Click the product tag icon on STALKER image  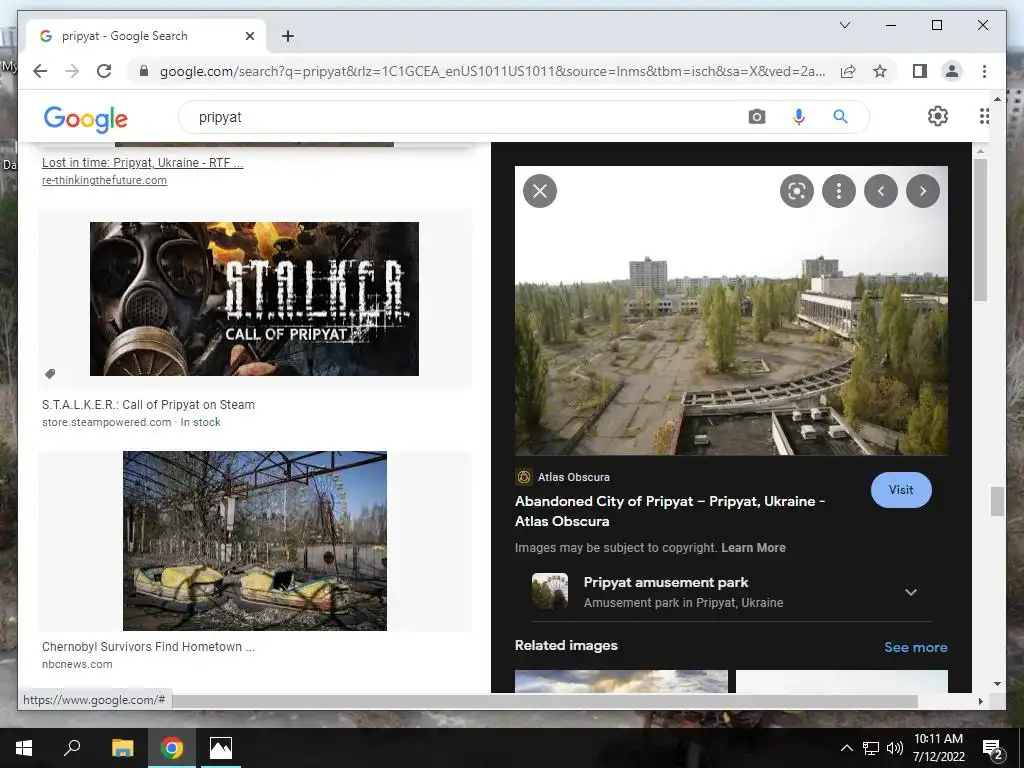coord(50,374)
